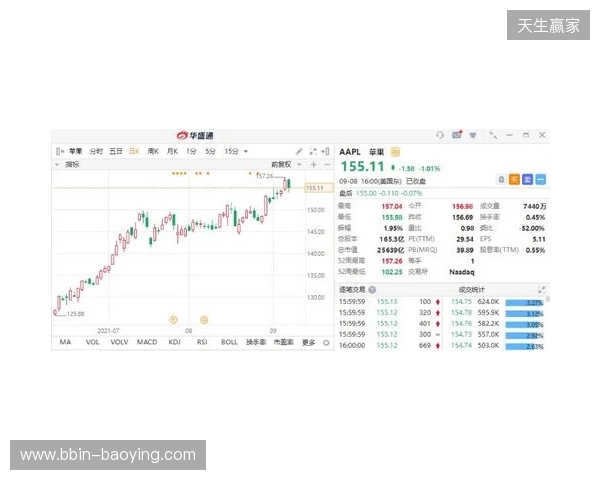Expand the trades panel via corner icon
The width and height of the screenshot is (600, 480).
542,290
